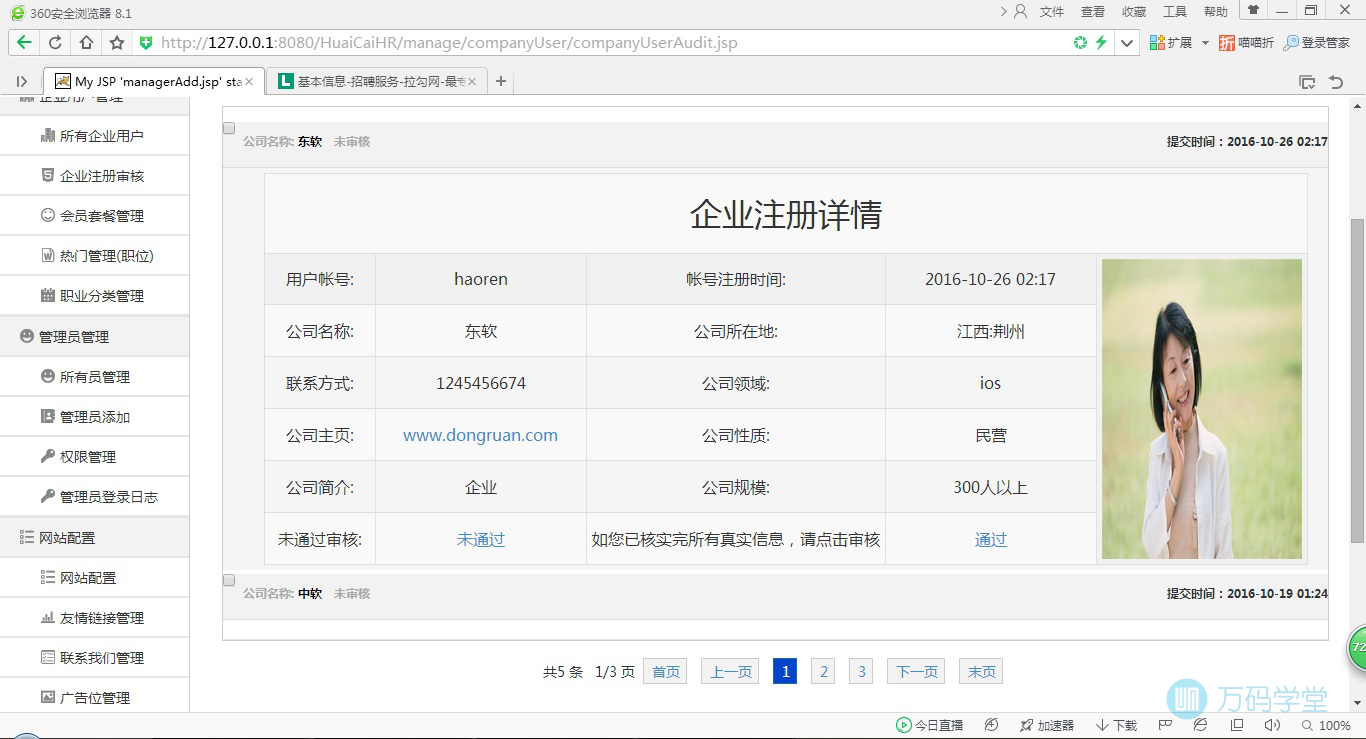Select page 2 in pagination
1366x739 pixels.
point(823,672)
